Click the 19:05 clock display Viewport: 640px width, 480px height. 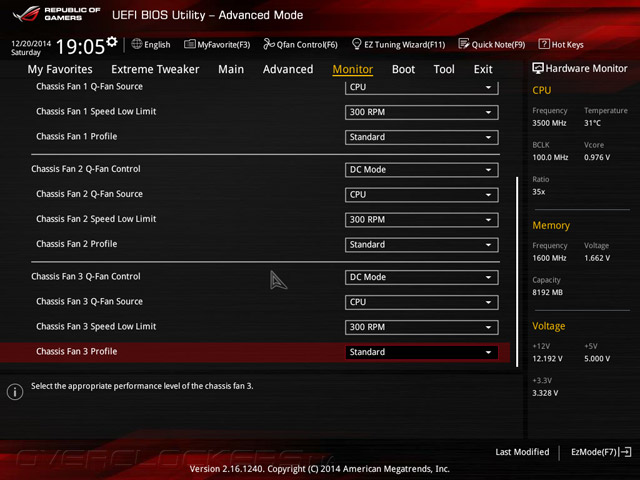point(80,47)
